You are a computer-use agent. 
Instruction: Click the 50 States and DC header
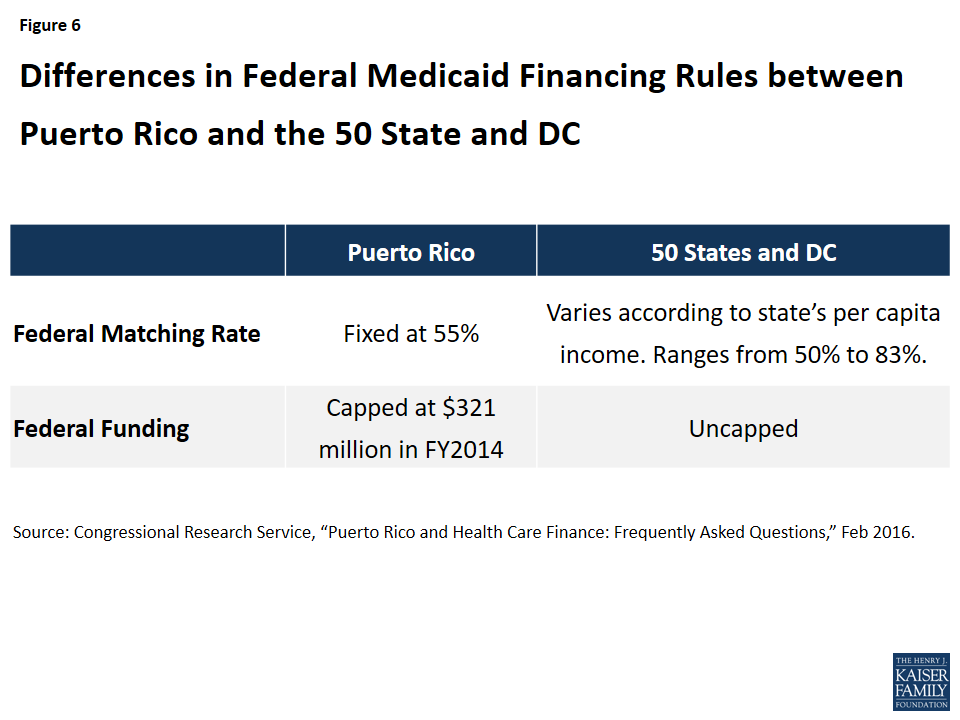743,252
